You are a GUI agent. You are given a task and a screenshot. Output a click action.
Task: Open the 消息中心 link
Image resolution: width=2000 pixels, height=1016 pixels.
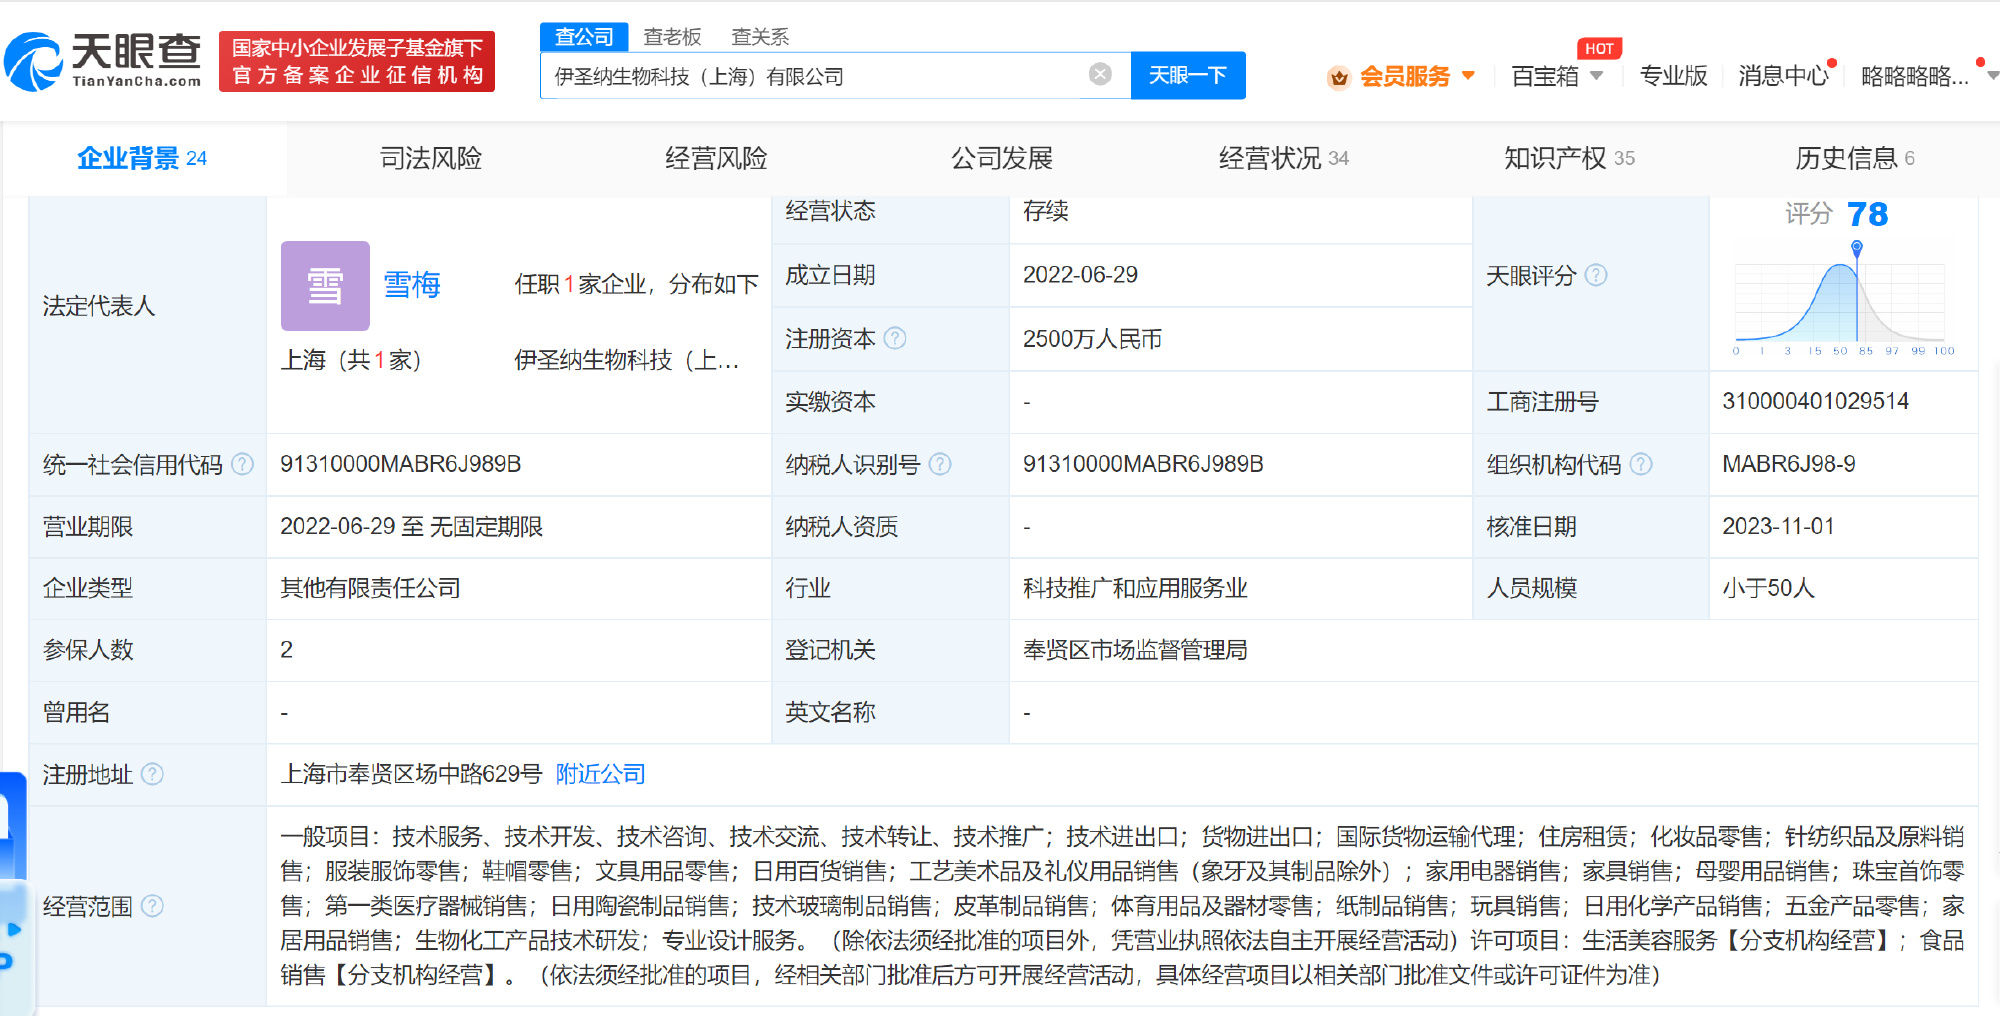(x=1783, y=76)
